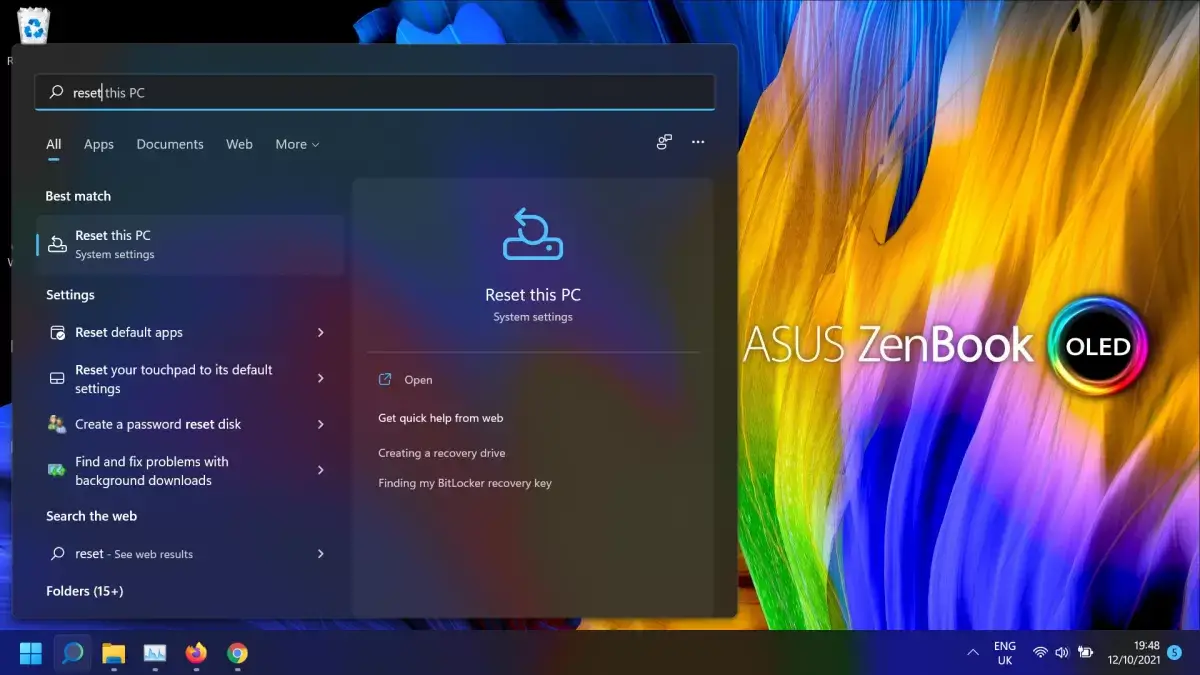Viewport: 1200px width, 675px height.
Task: Open the Creating a recovery drive link
Action: coord(442,453)
